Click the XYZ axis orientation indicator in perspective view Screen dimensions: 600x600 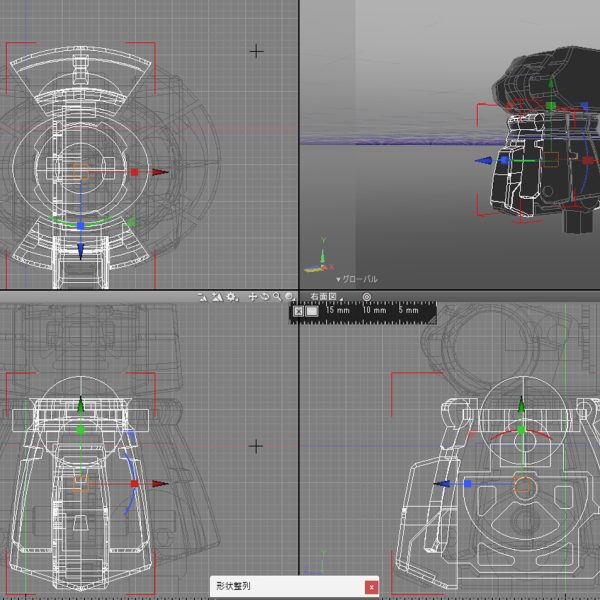[x=321, y=256]
